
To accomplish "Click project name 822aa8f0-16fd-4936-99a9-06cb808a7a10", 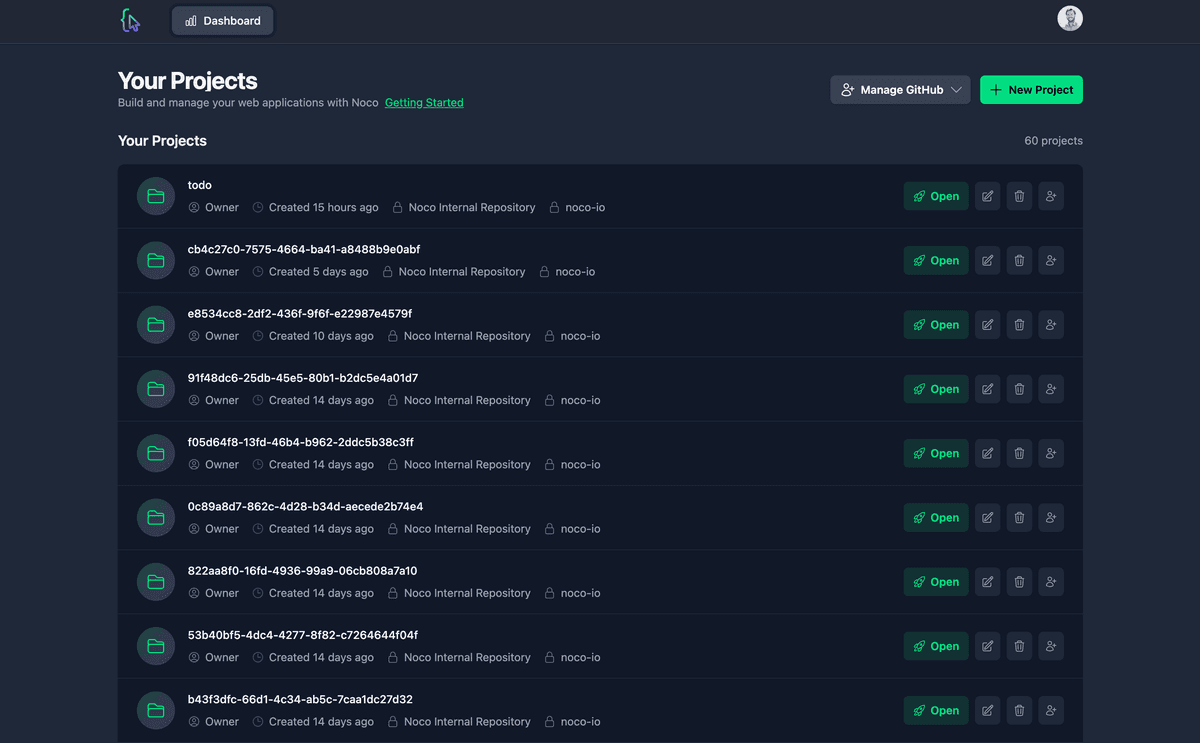I will click(302, 571).
